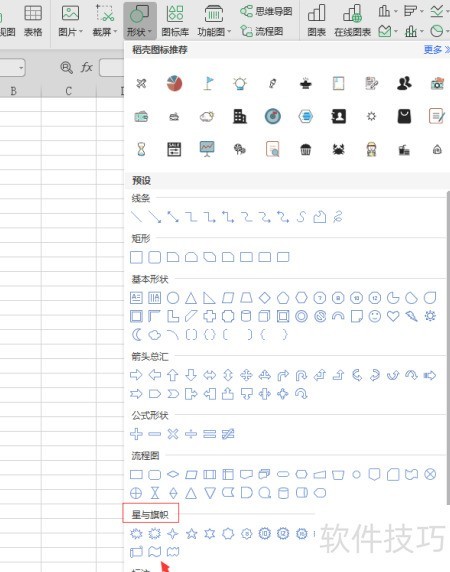Open 在线图表 online charts
The image size is (450, 572).
(x=352, y=21)
